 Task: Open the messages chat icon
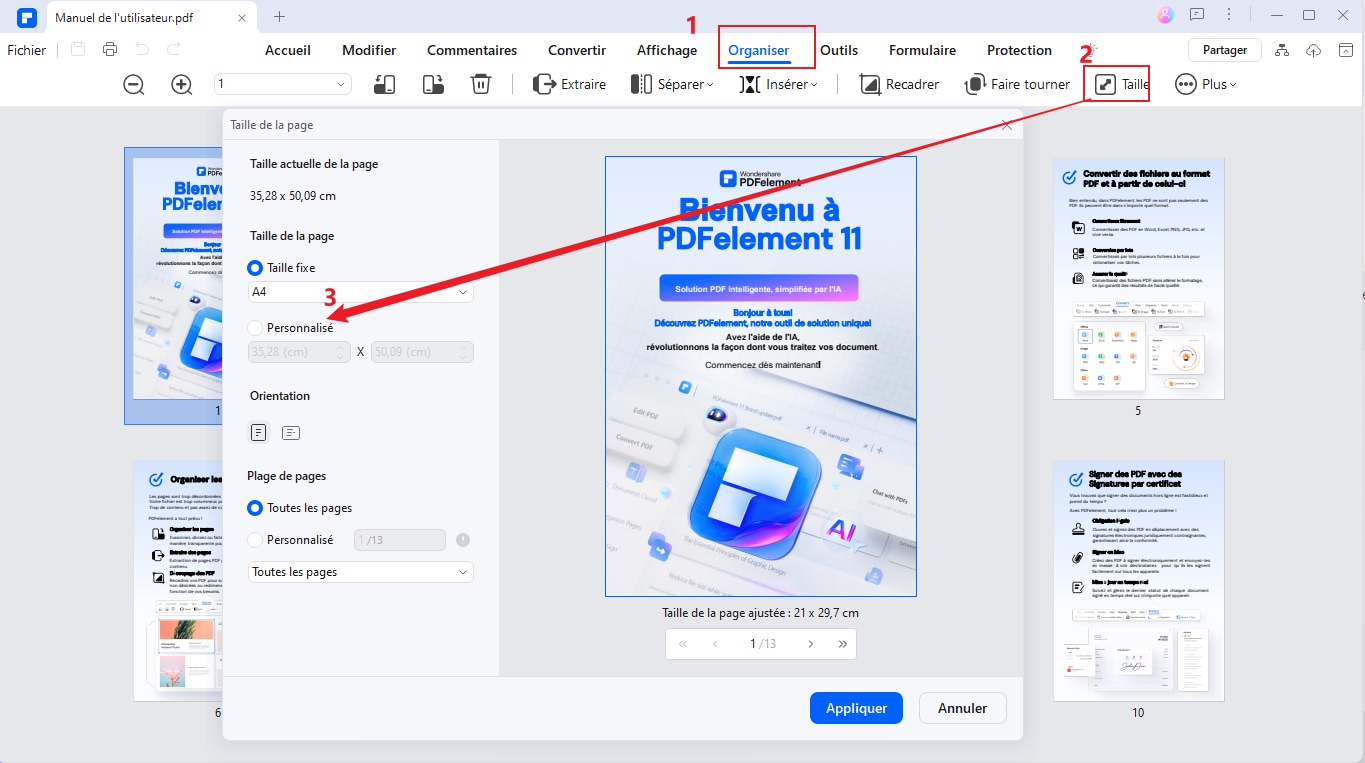coord(1197,15)
